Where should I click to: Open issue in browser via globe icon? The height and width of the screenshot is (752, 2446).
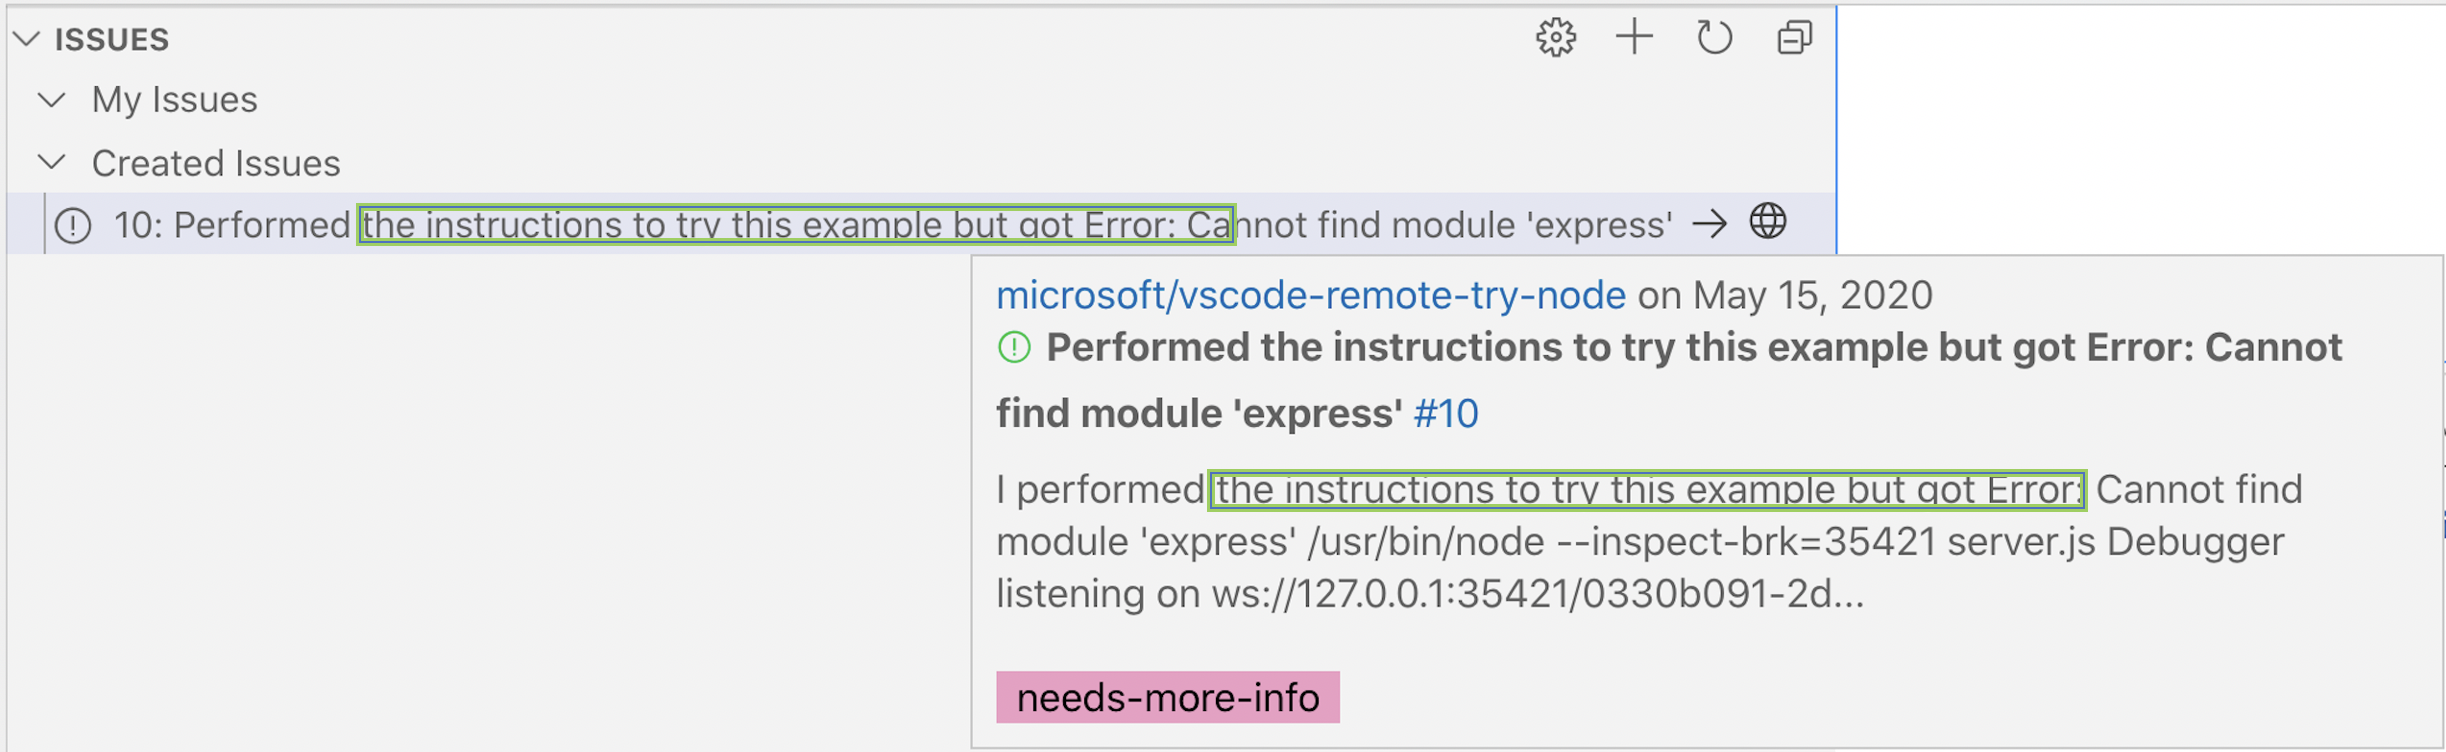[x=1771, y=222]
